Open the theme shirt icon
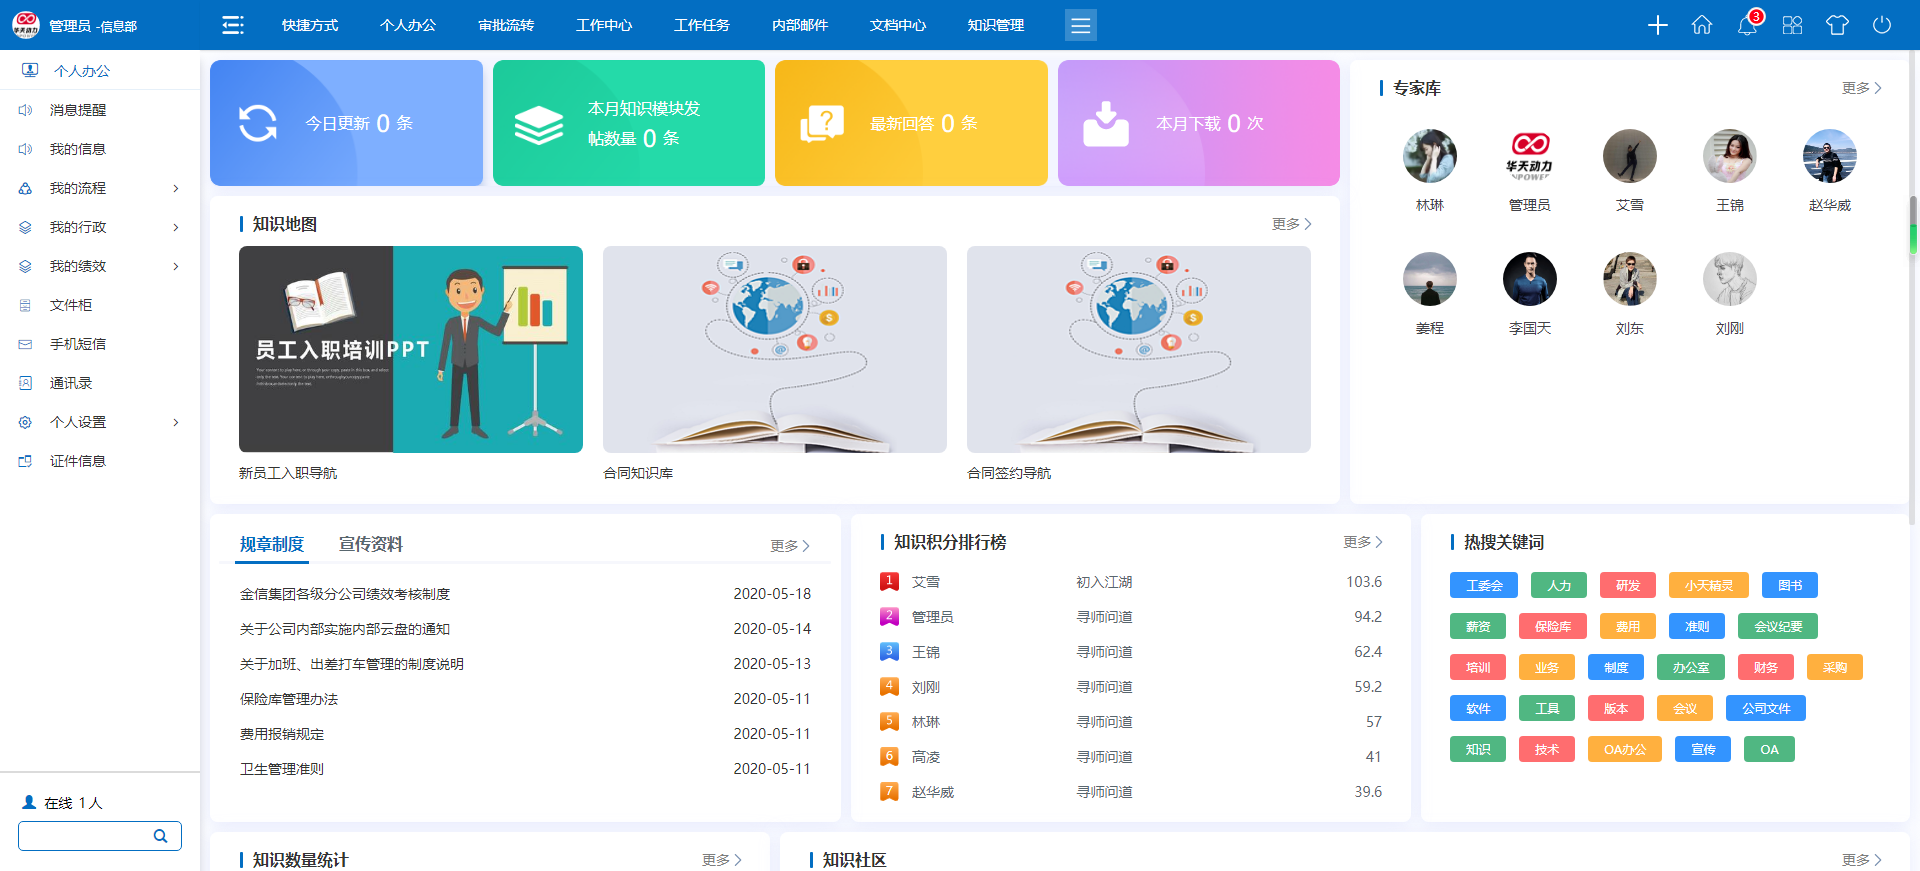 point(1837,25)
